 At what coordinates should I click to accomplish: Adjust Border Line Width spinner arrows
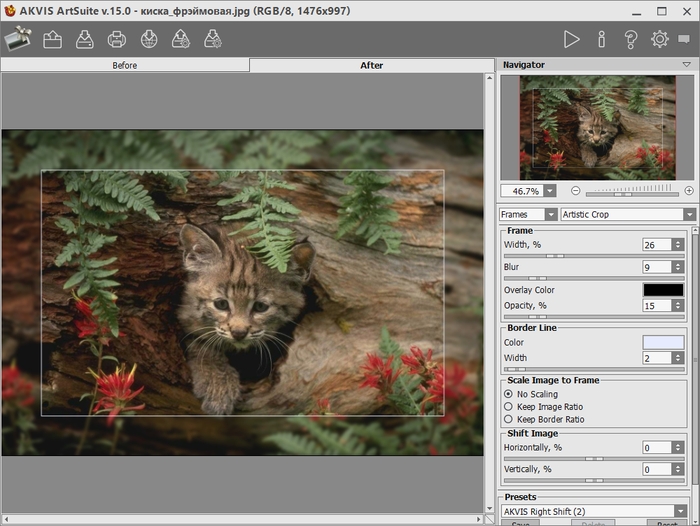click(678, 358)
